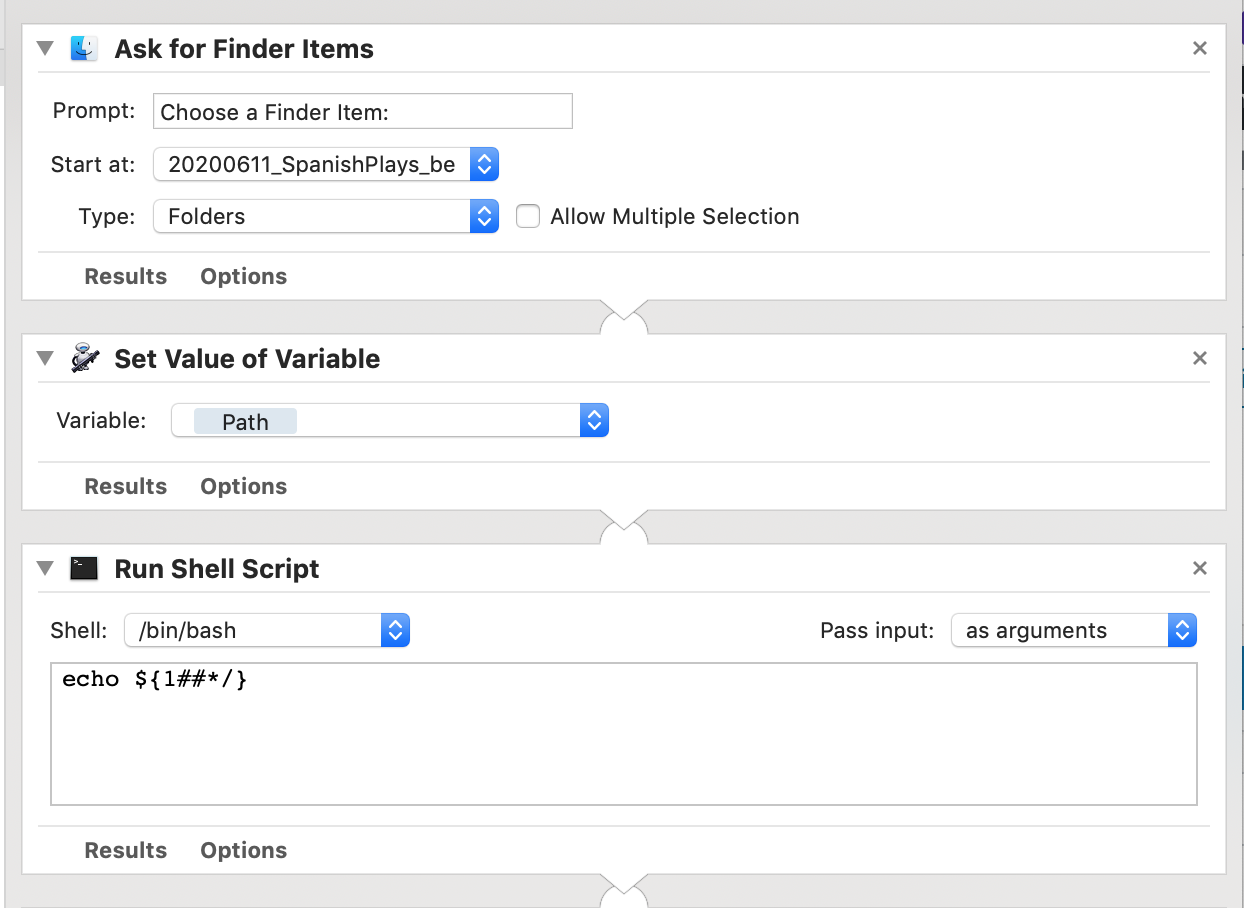Remove the Ask for Finder Items action
This screenshot has height=908, width=1244.
[1200, 48]
